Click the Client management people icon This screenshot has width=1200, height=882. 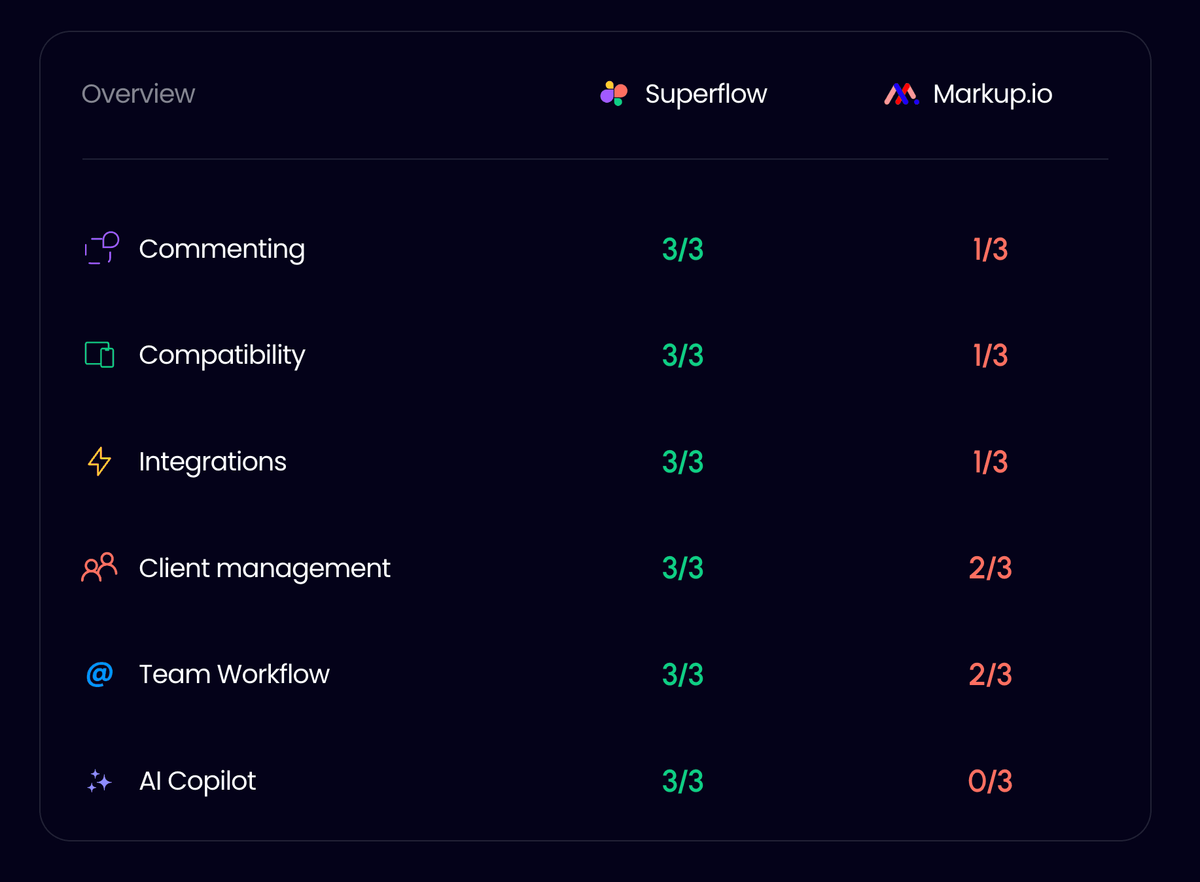[x=99, y=567]
